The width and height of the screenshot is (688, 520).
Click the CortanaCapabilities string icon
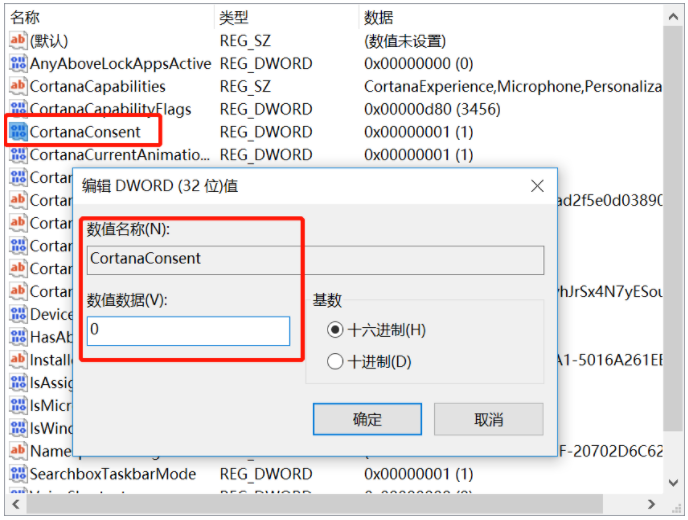click(18, 86)
